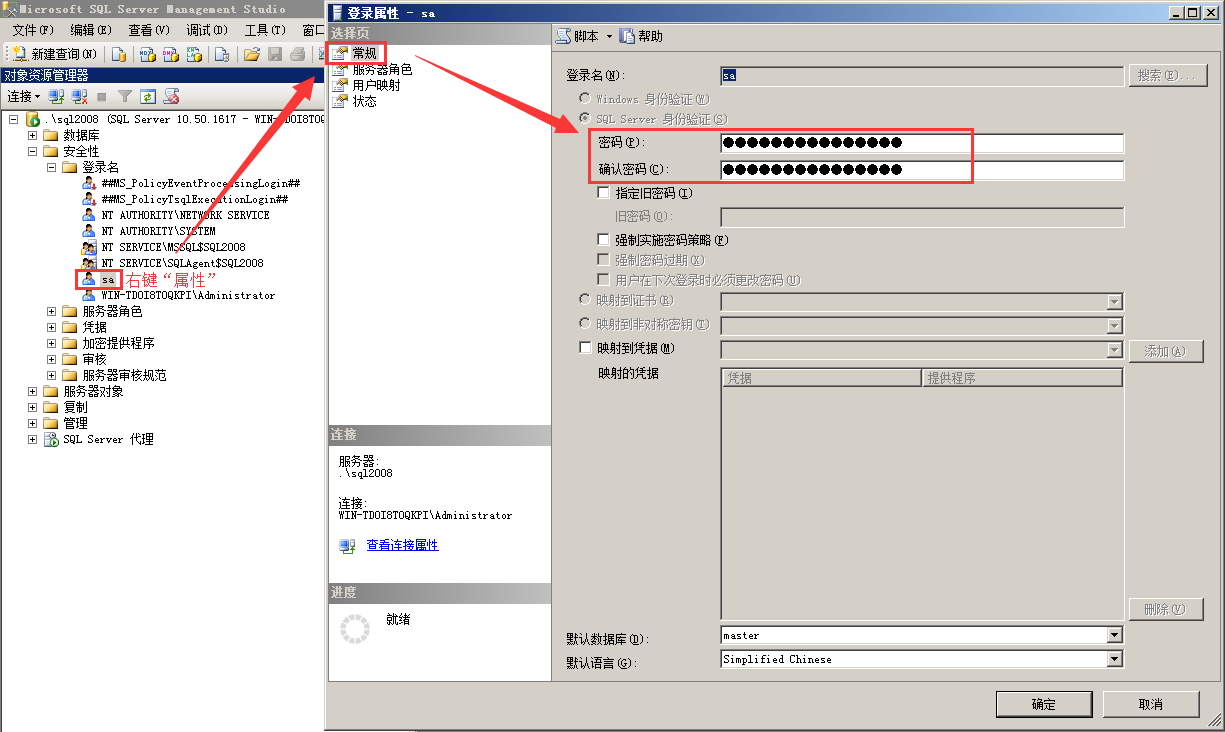This screenshot has width=1225, height=732.
Task: Expand the 审核 tree node
Action: click(52, 359)
